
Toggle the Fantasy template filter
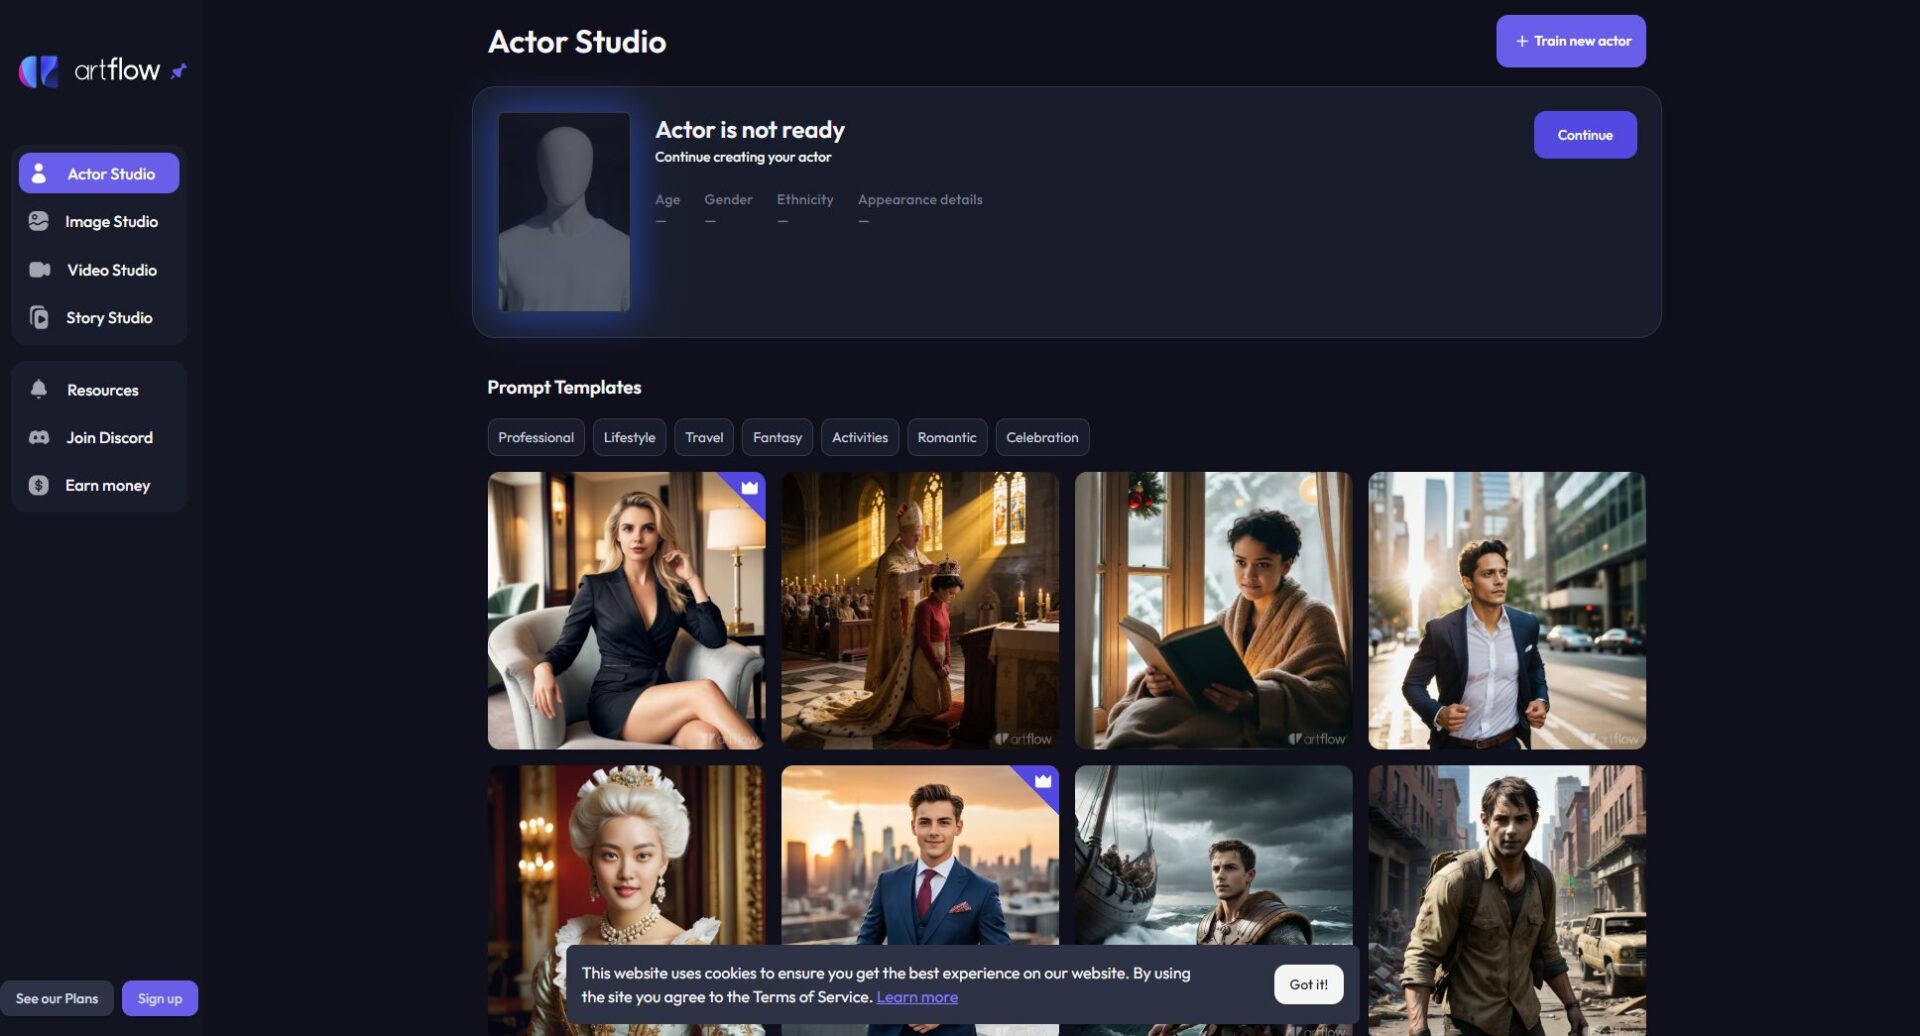coord(777,438)
